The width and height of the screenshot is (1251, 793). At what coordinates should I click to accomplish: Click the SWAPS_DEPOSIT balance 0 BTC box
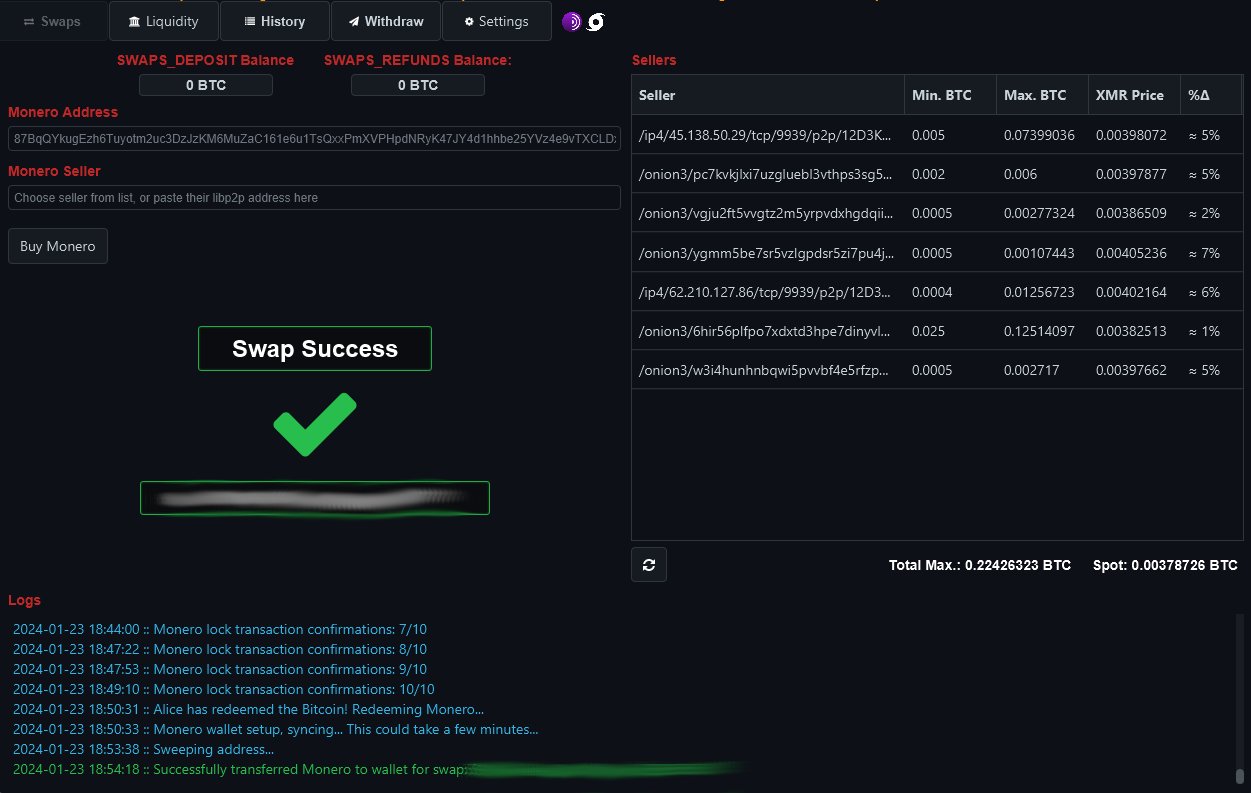(x=206, y=85)
